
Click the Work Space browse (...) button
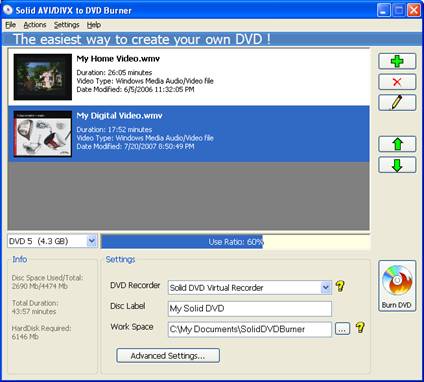coord(342,329)
